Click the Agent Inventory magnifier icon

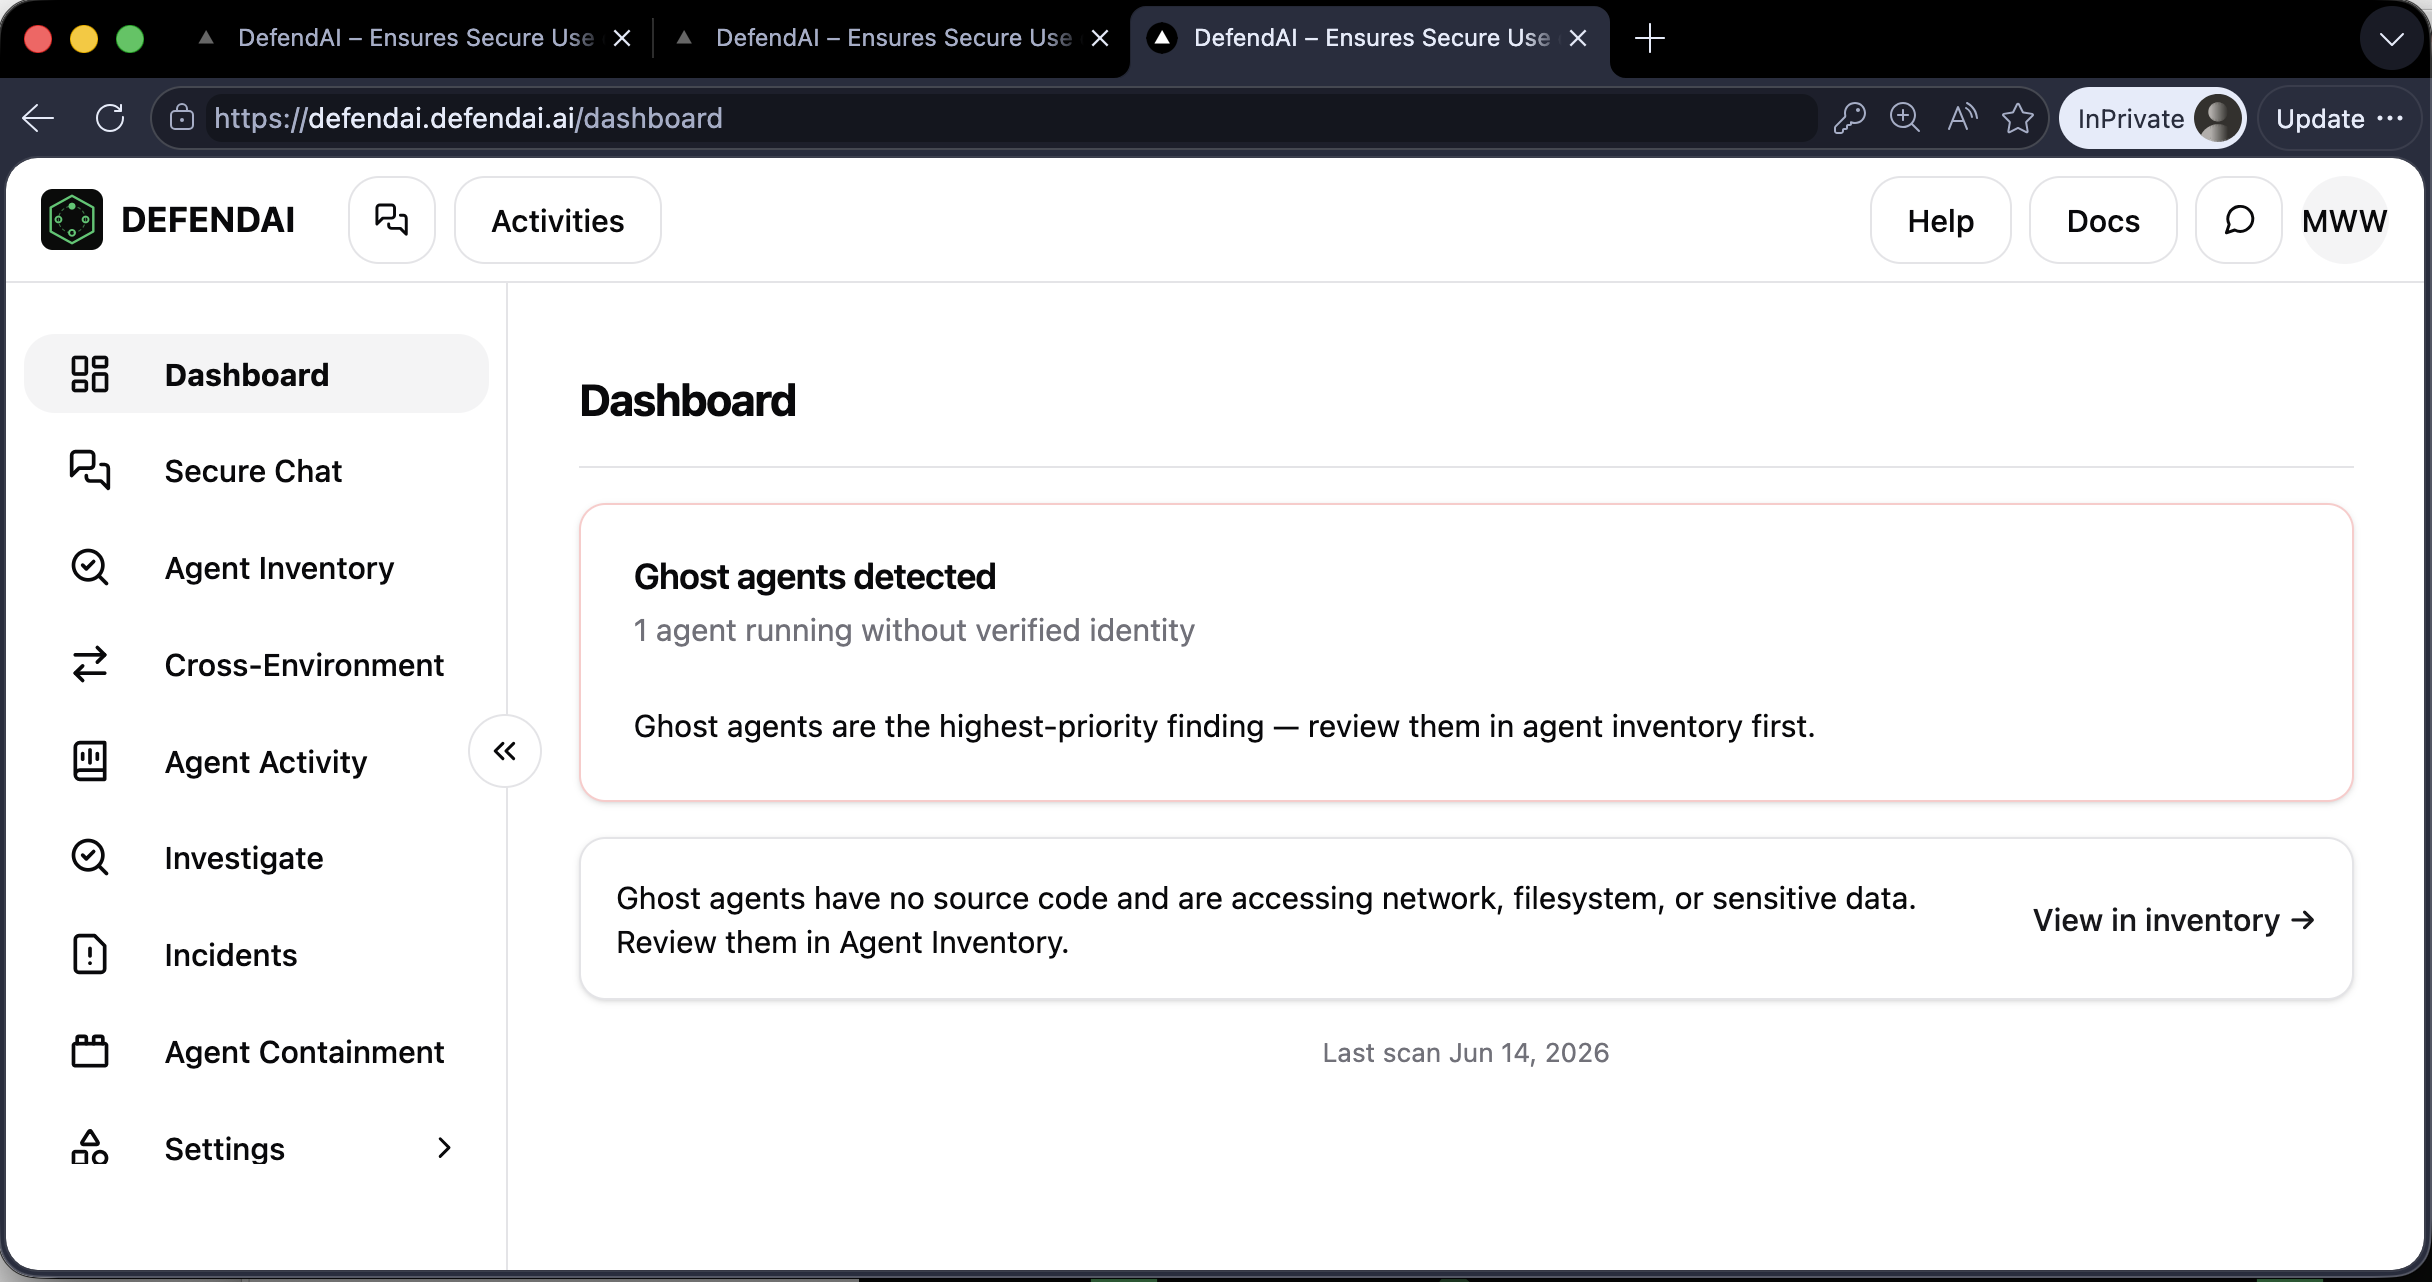coord(90,567)
